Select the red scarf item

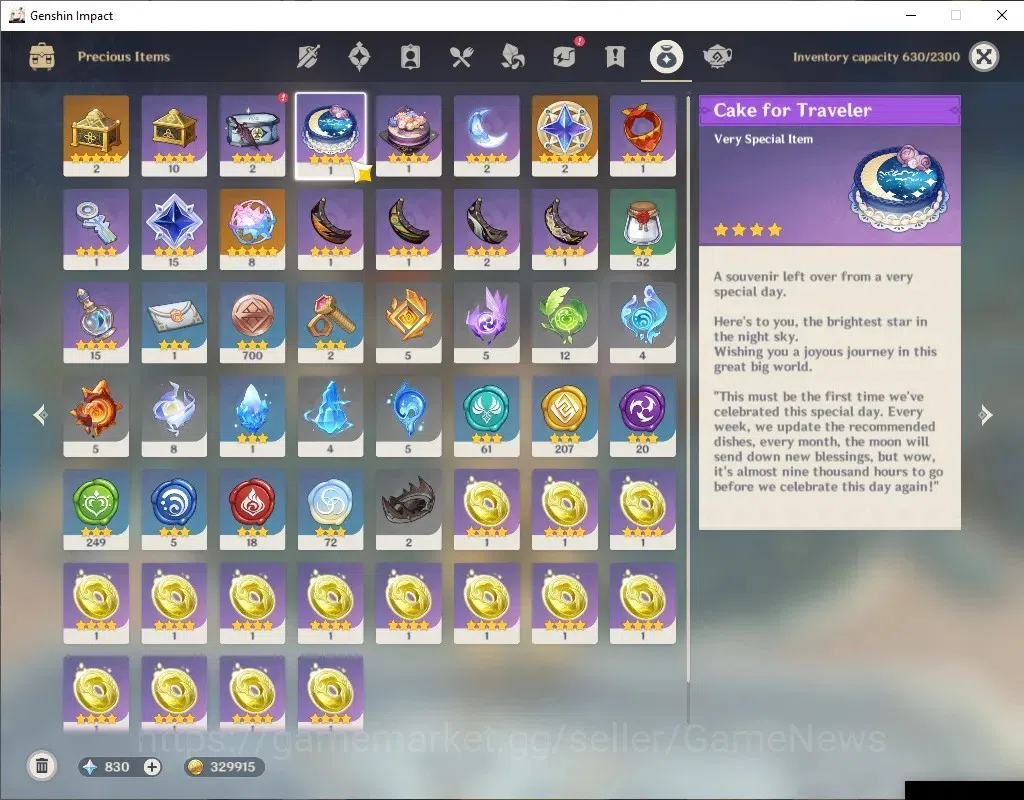tap(643, 136)
